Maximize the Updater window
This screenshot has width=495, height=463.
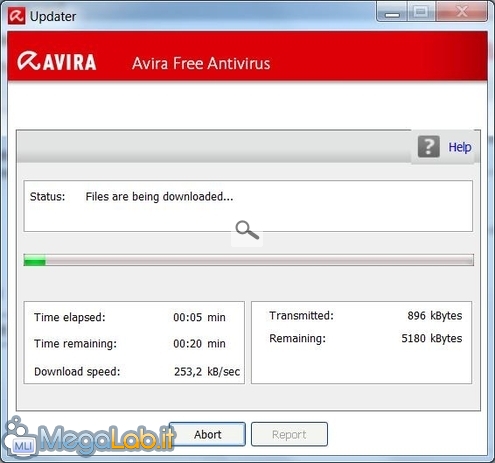point(421,12)
